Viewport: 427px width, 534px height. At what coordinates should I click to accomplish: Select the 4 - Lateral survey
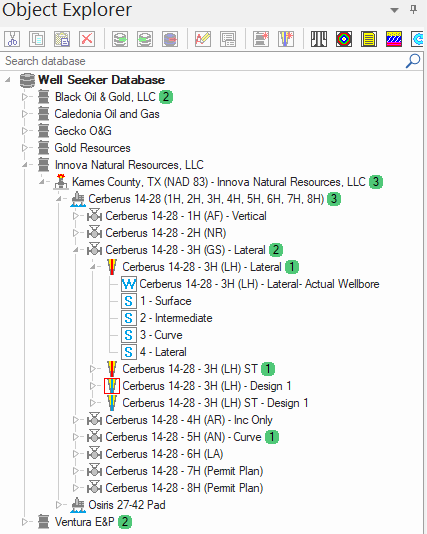(x=163, y=352)
